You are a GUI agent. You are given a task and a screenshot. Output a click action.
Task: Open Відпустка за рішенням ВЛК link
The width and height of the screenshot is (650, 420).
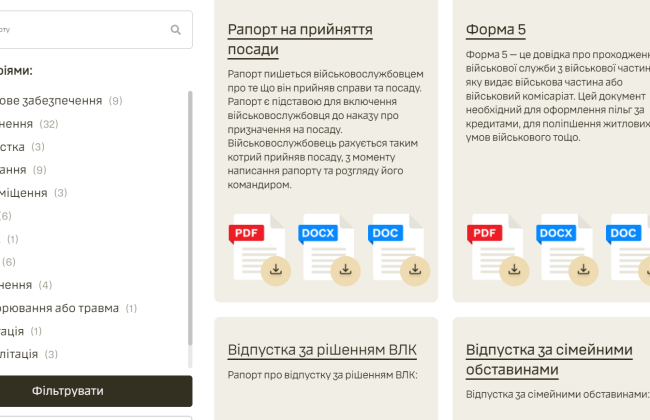coord(322,350)
